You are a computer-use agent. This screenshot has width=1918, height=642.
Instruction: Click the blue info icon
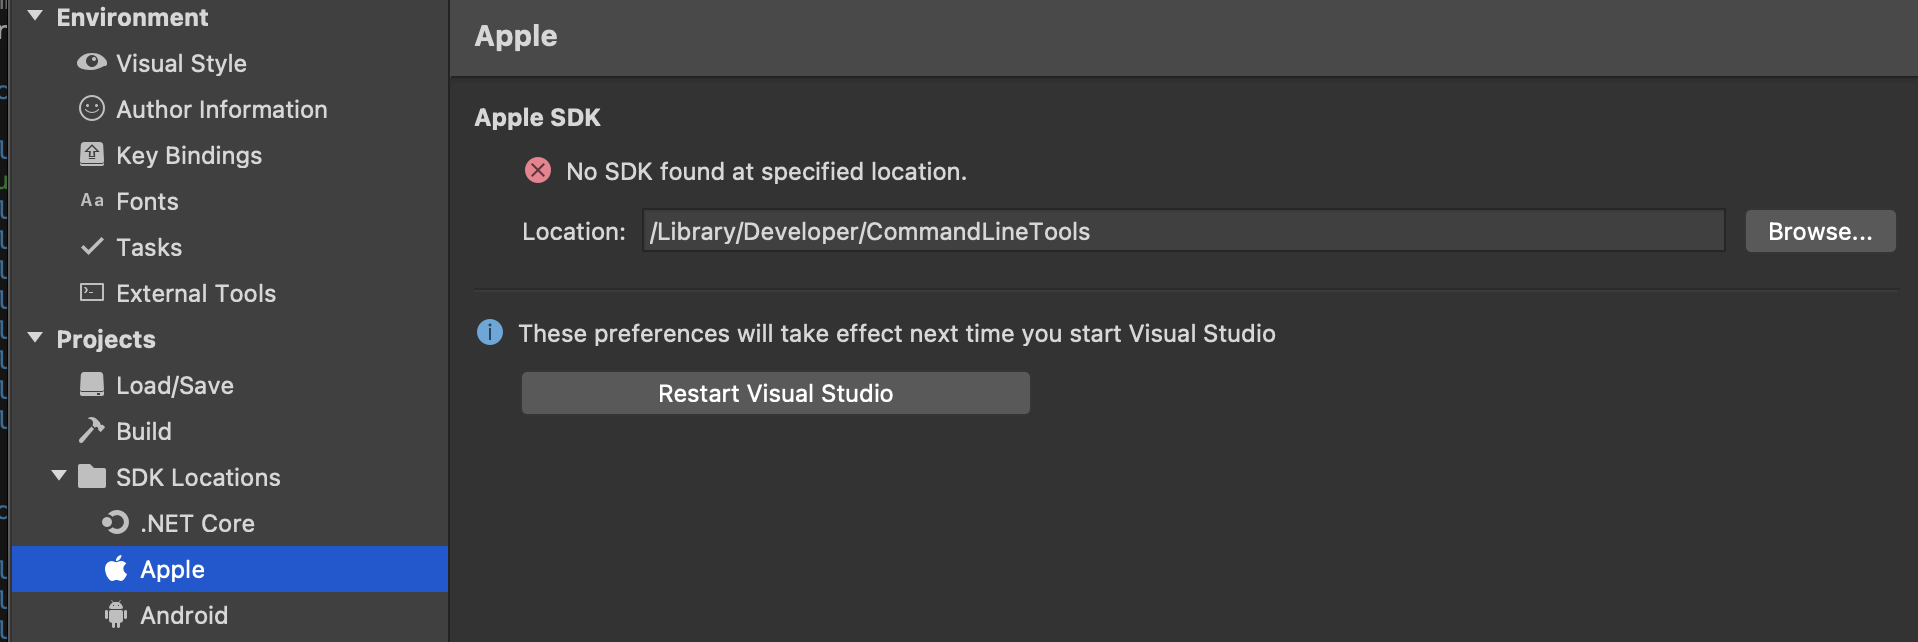490,332
